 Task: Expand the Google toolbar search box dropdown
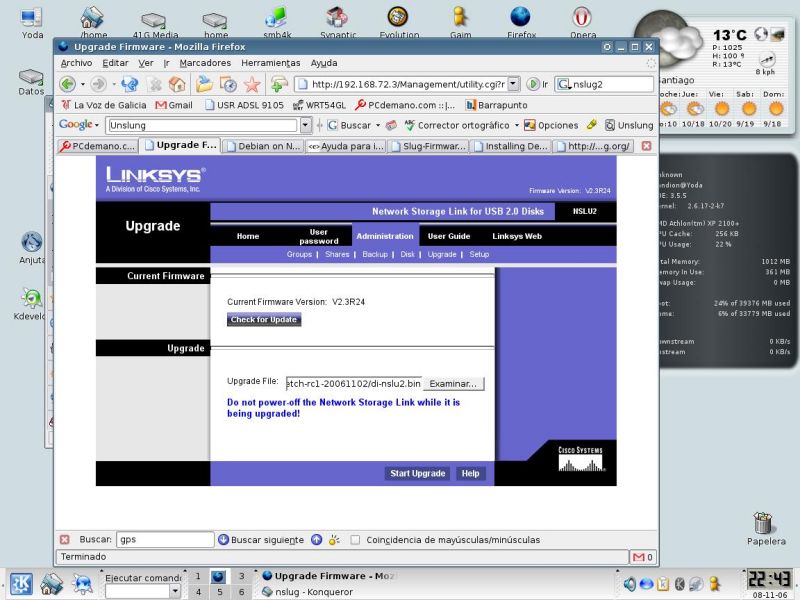coord(305,125)
